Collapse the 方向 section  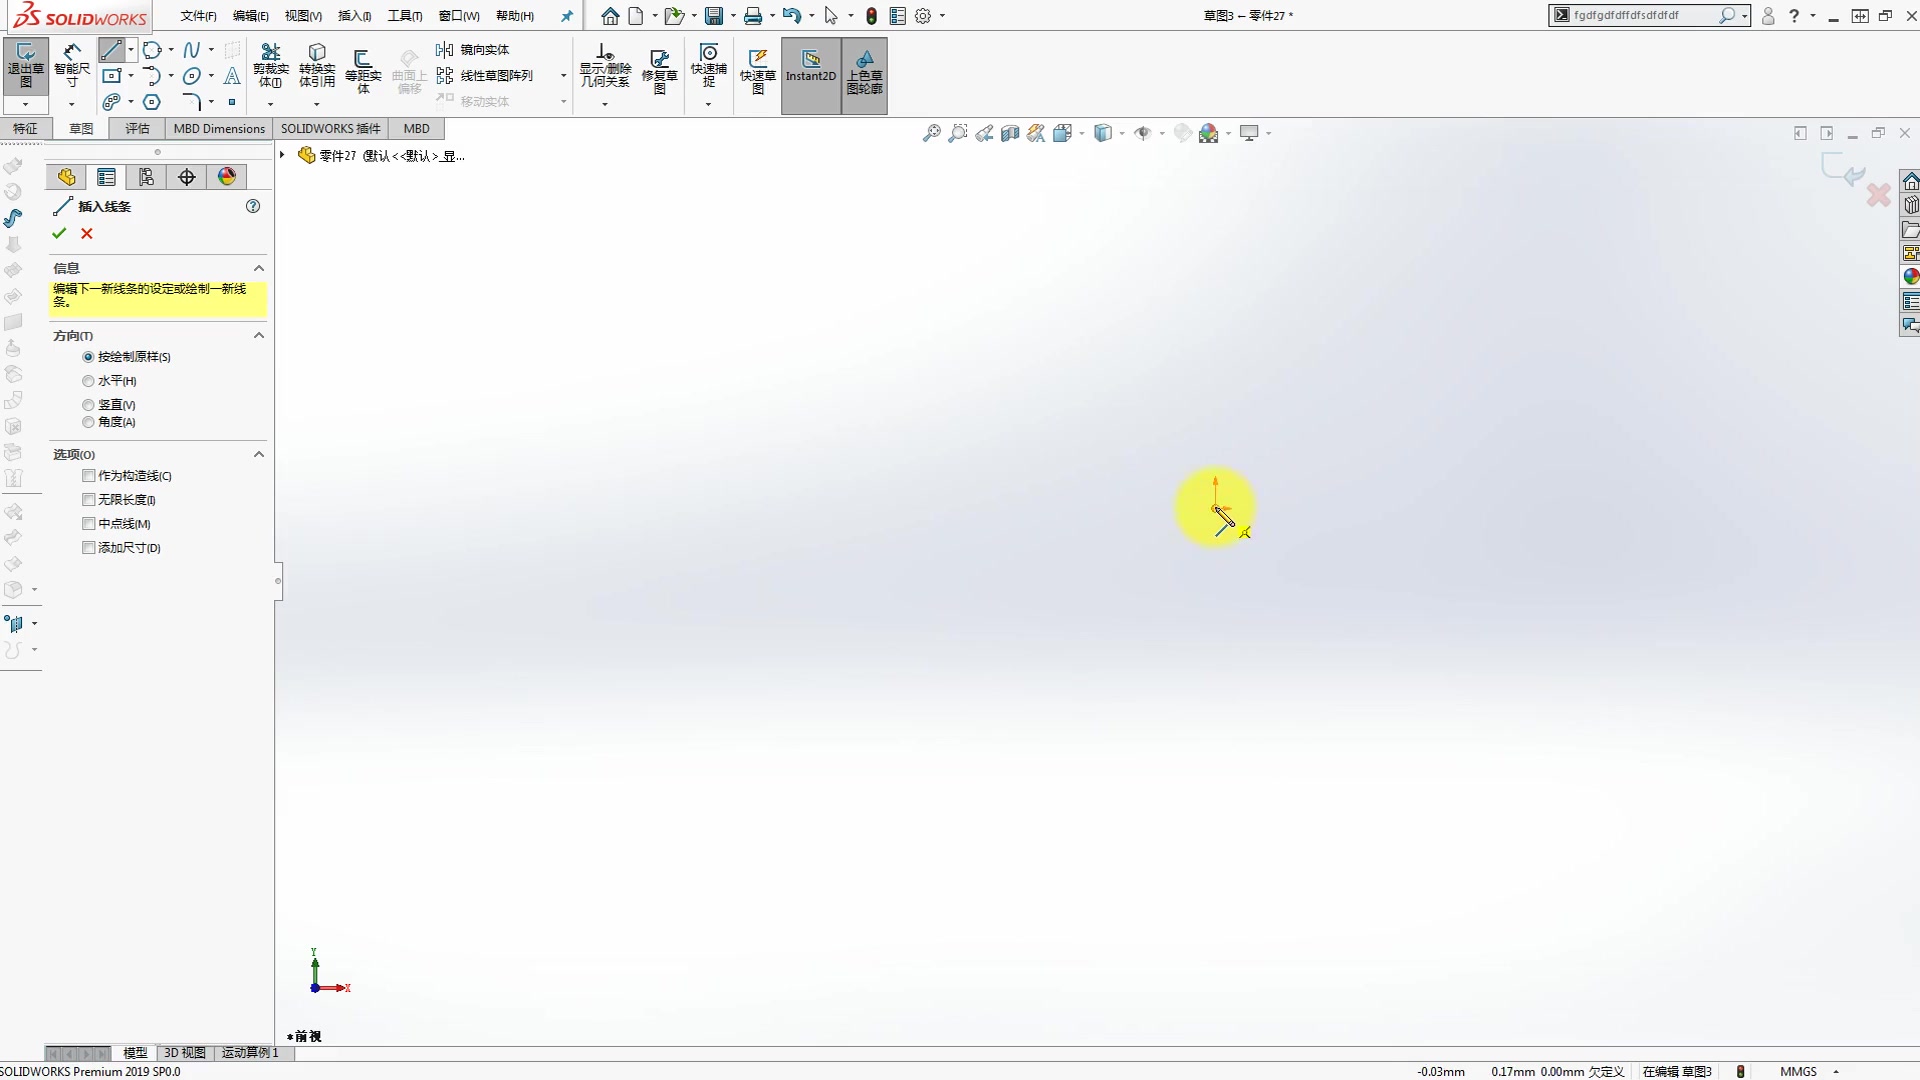click(259, 336)
